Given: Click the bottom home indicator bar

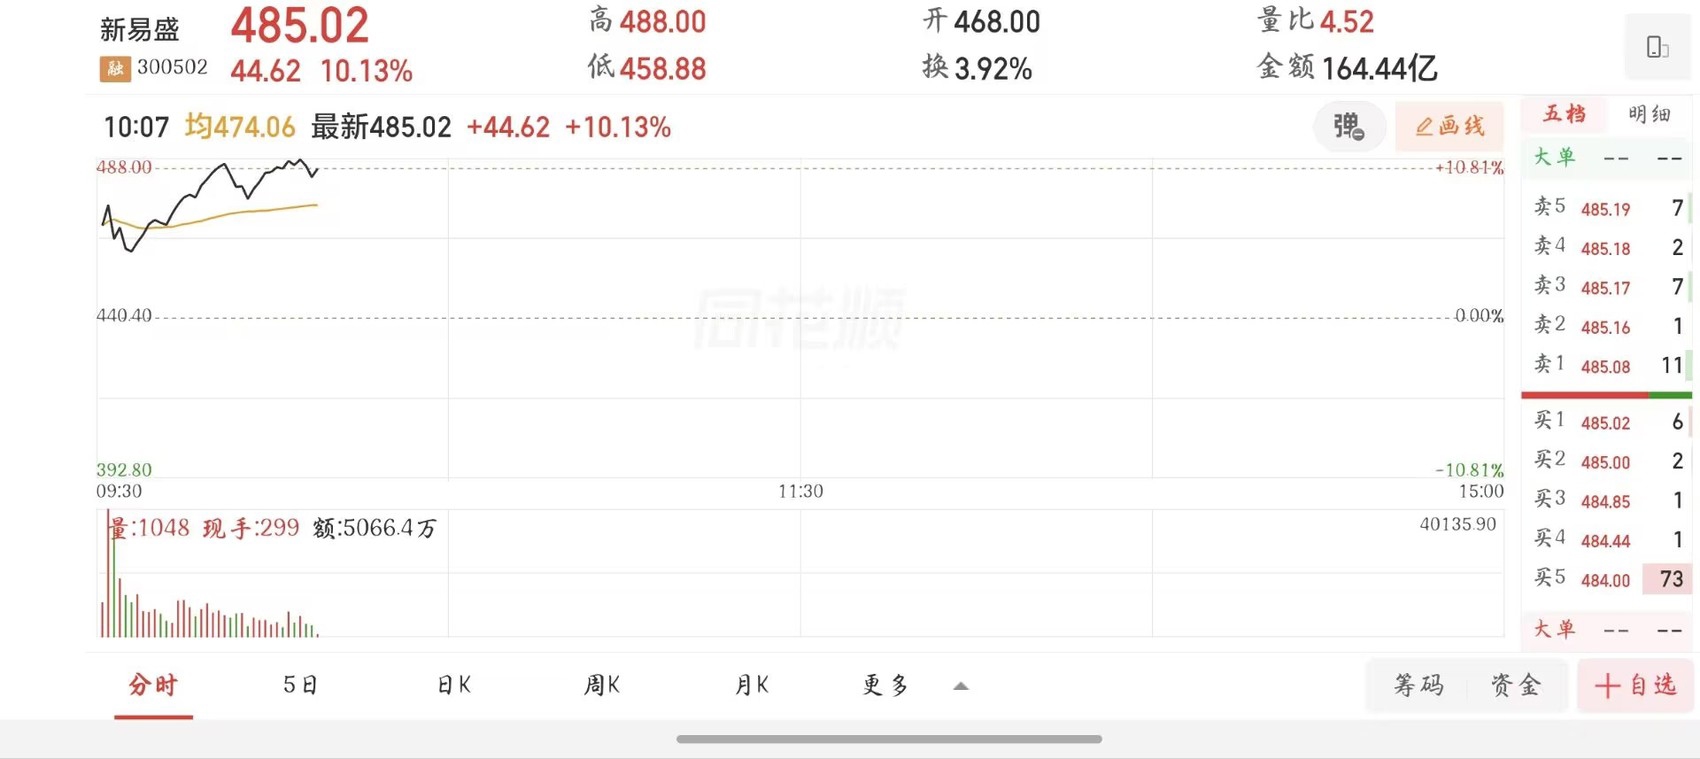Looking at the screenshot, I should click(889, 739).
